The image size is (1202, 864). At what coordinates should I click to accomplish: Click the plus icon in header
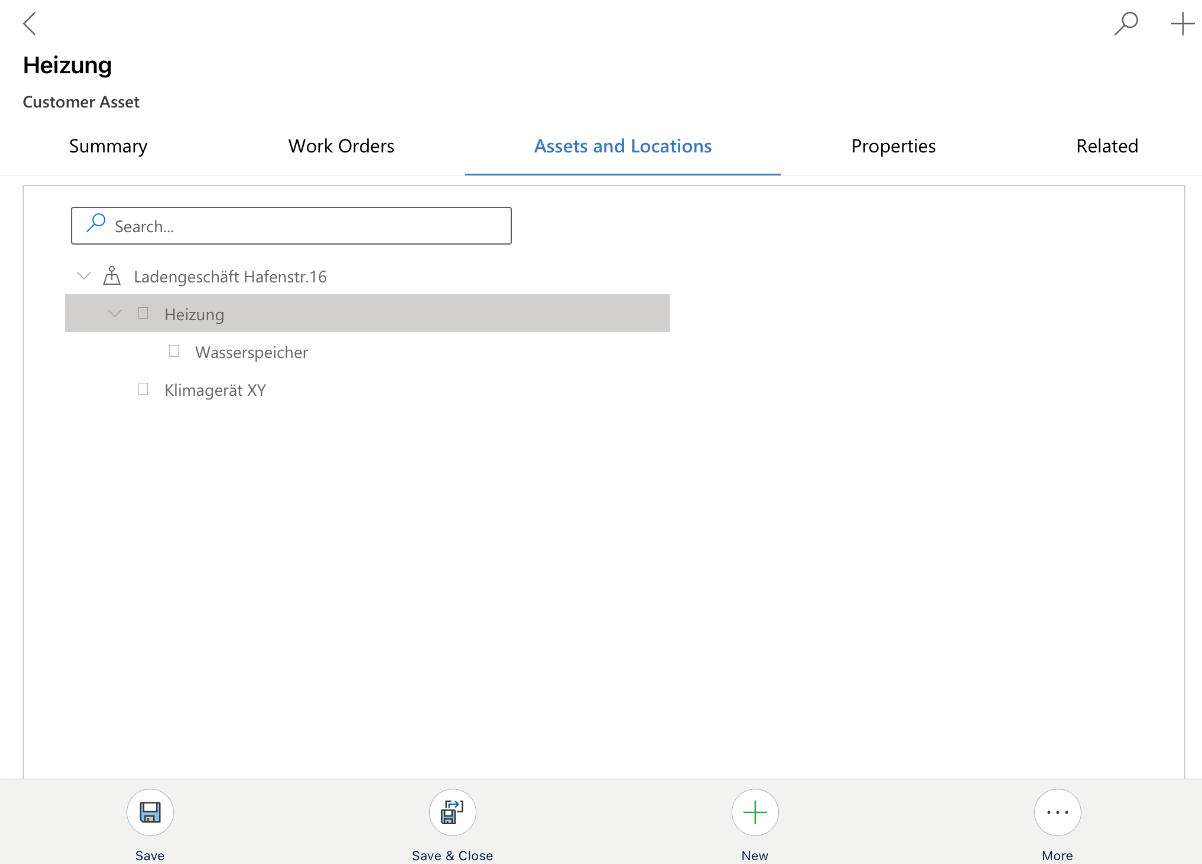point(1182,25)
